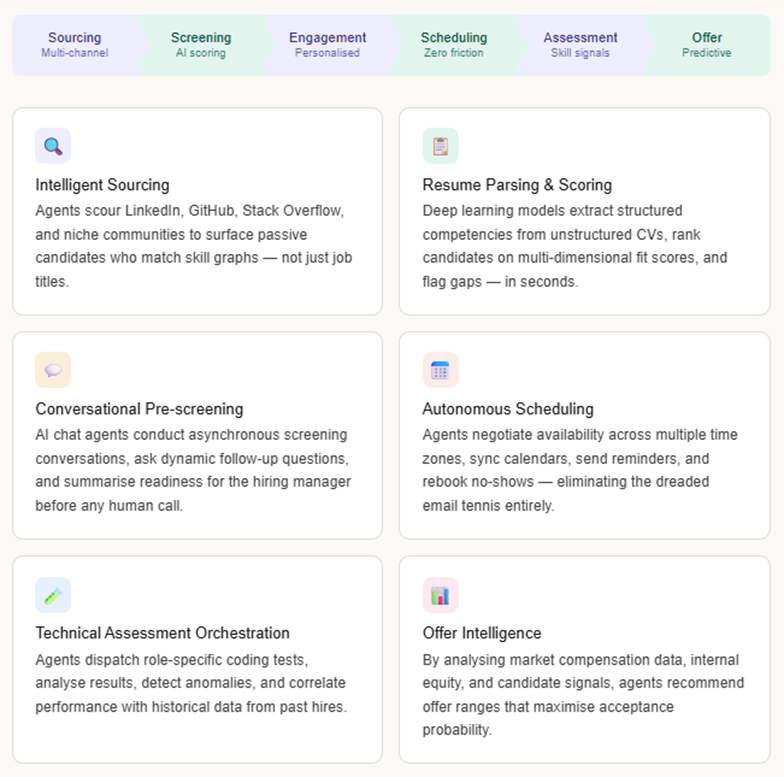The height and width of the screenshot is (777, 784).
Task: Open the Resume Parsing & Scoring heading
Action: (517, 185)
